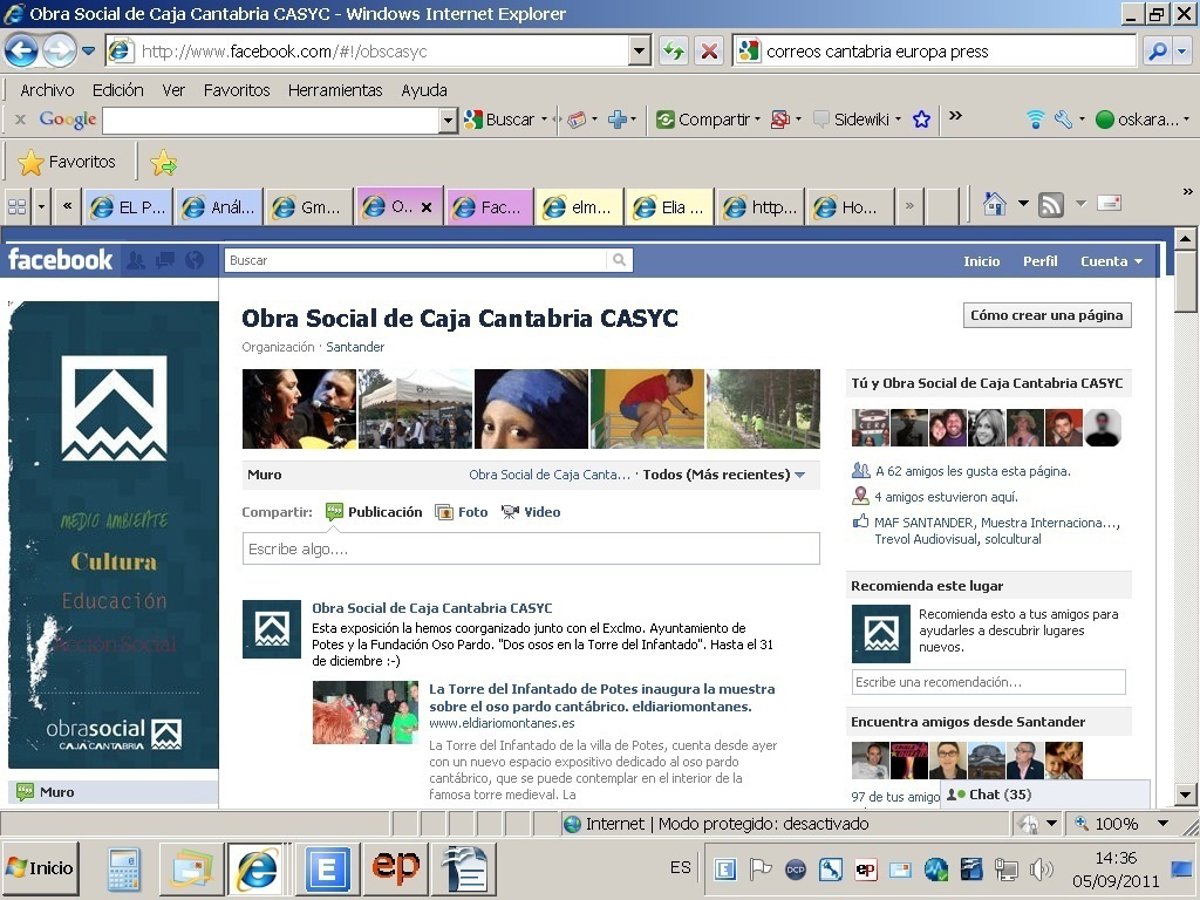Click the Facebook search magnifier icon
The image size is (1200, 900).
(619, 260)
